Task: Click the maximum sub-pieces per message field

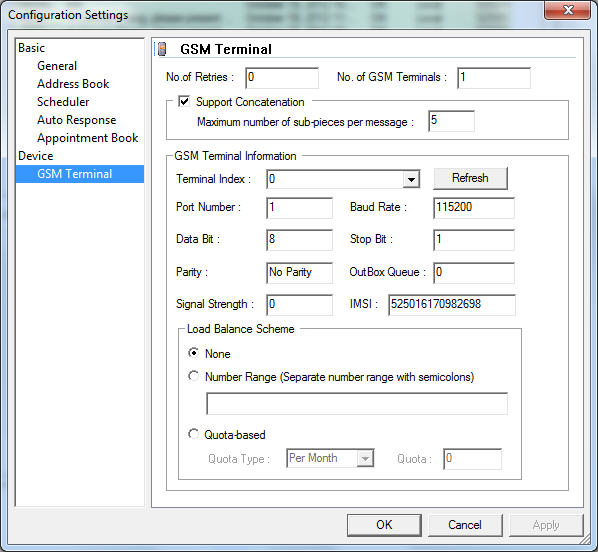Action: pyautogui.click(x=451, y=121)
